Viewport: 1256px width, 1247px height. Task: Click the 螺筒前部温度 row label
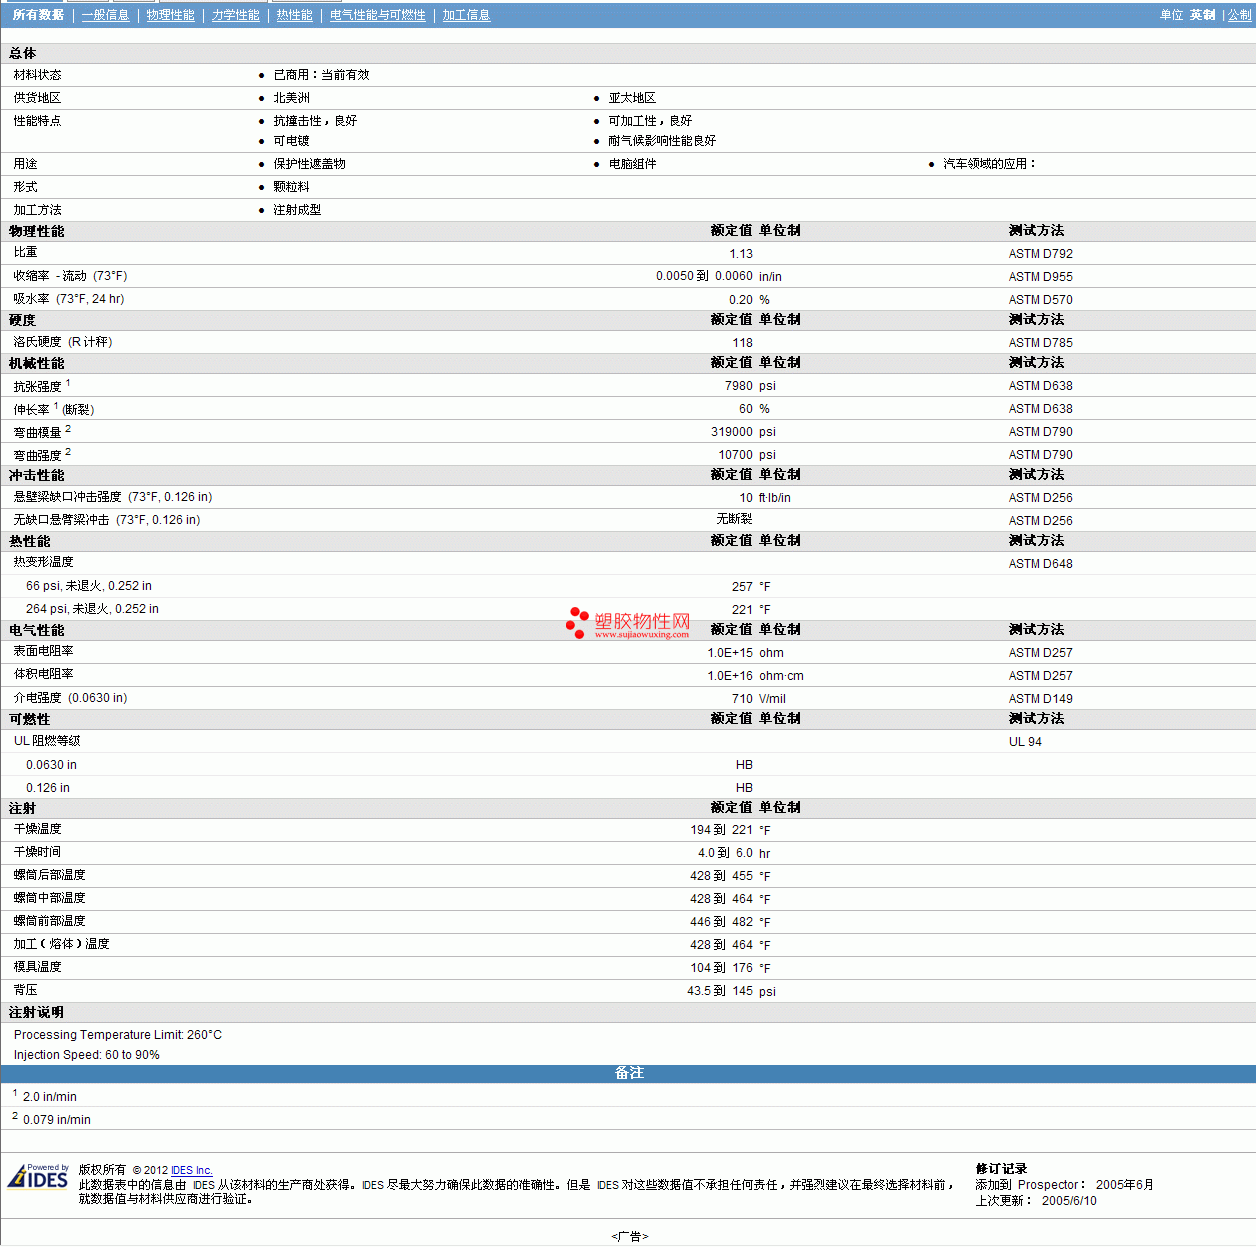(49, 921)
